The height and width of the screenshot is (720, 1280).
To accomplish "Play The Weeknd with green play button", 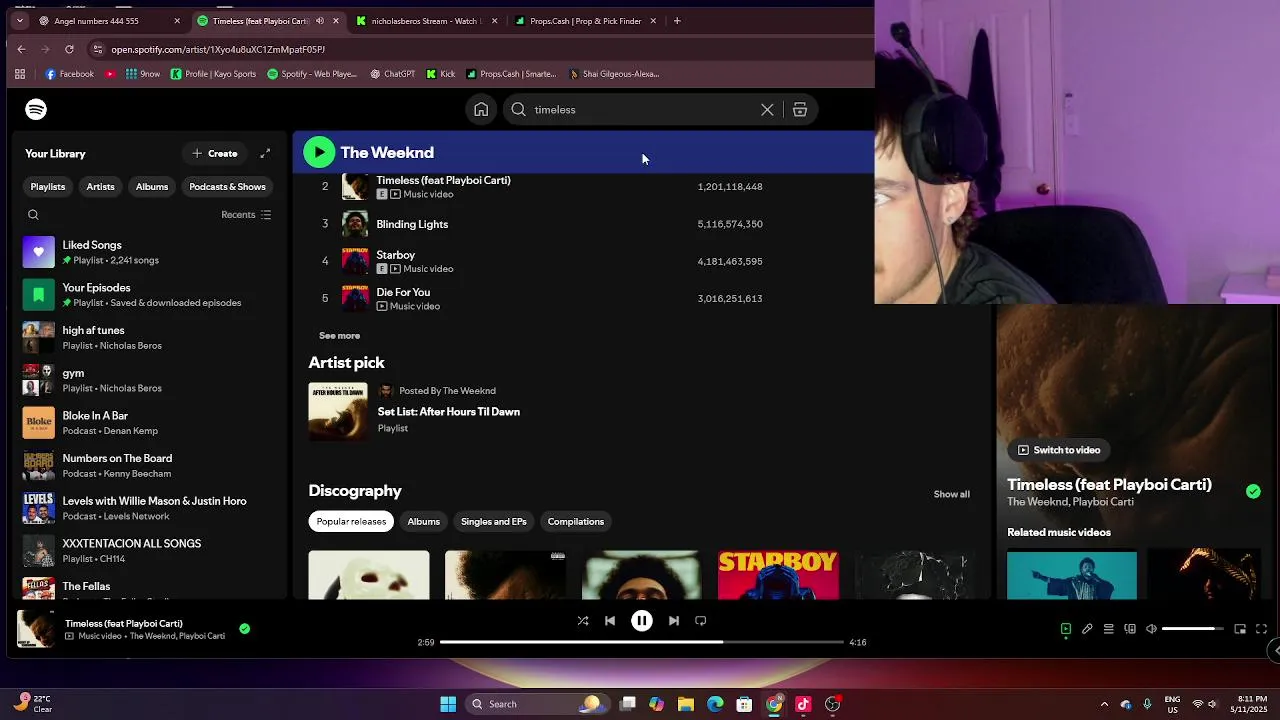I will (319, 152).
